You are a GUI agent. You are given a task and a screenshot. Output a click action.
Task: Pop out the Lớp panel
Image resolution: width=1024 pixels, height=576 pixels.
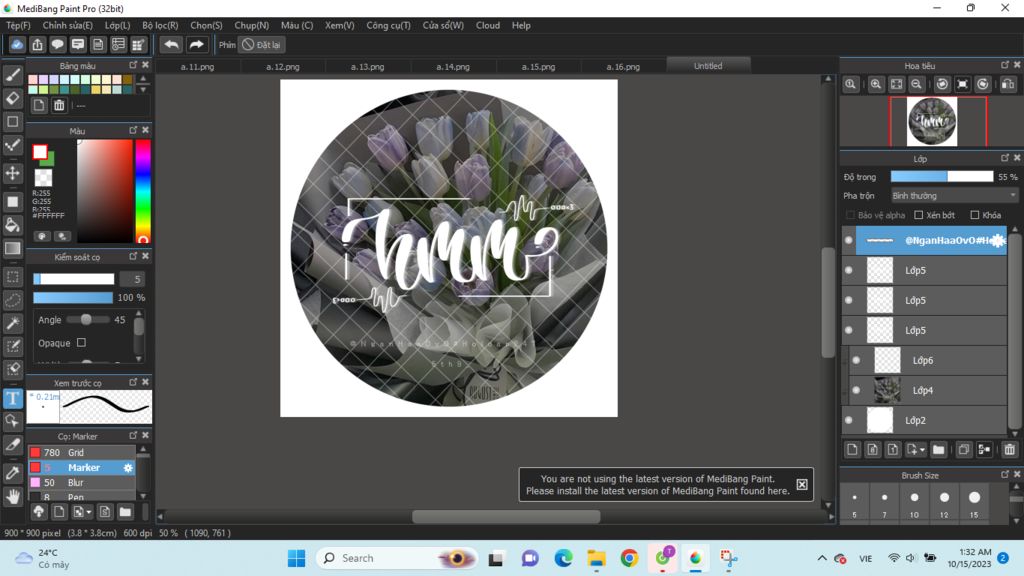[1005, 158]
